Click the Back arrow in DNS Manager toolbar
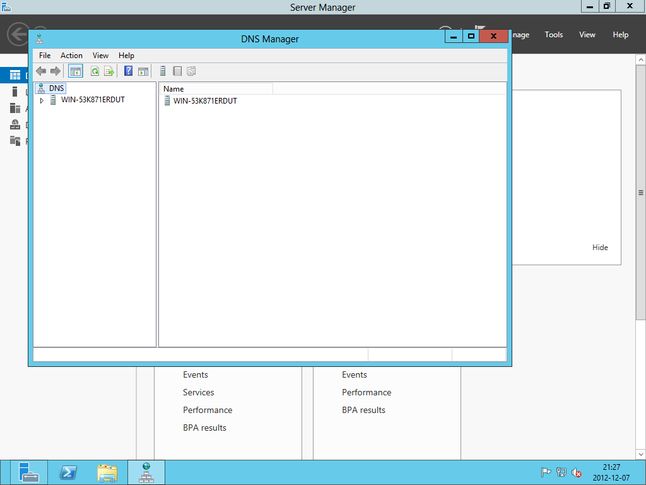Image resolution: width=646 pixels, height=485 pixels. pos(41,71)
